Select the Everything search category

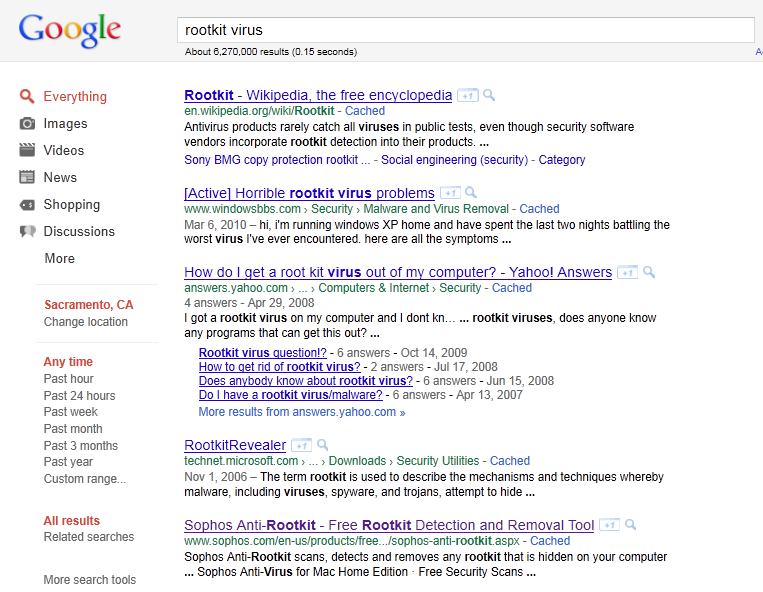tap(75, 96)
